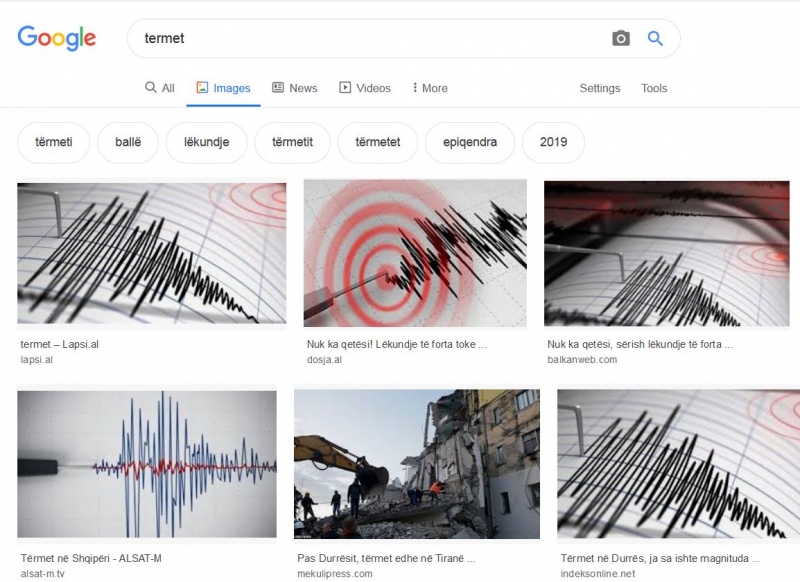Screen dimensions: 800x582
Task: Click the Google logo
Action: click(x=57, y=38)
